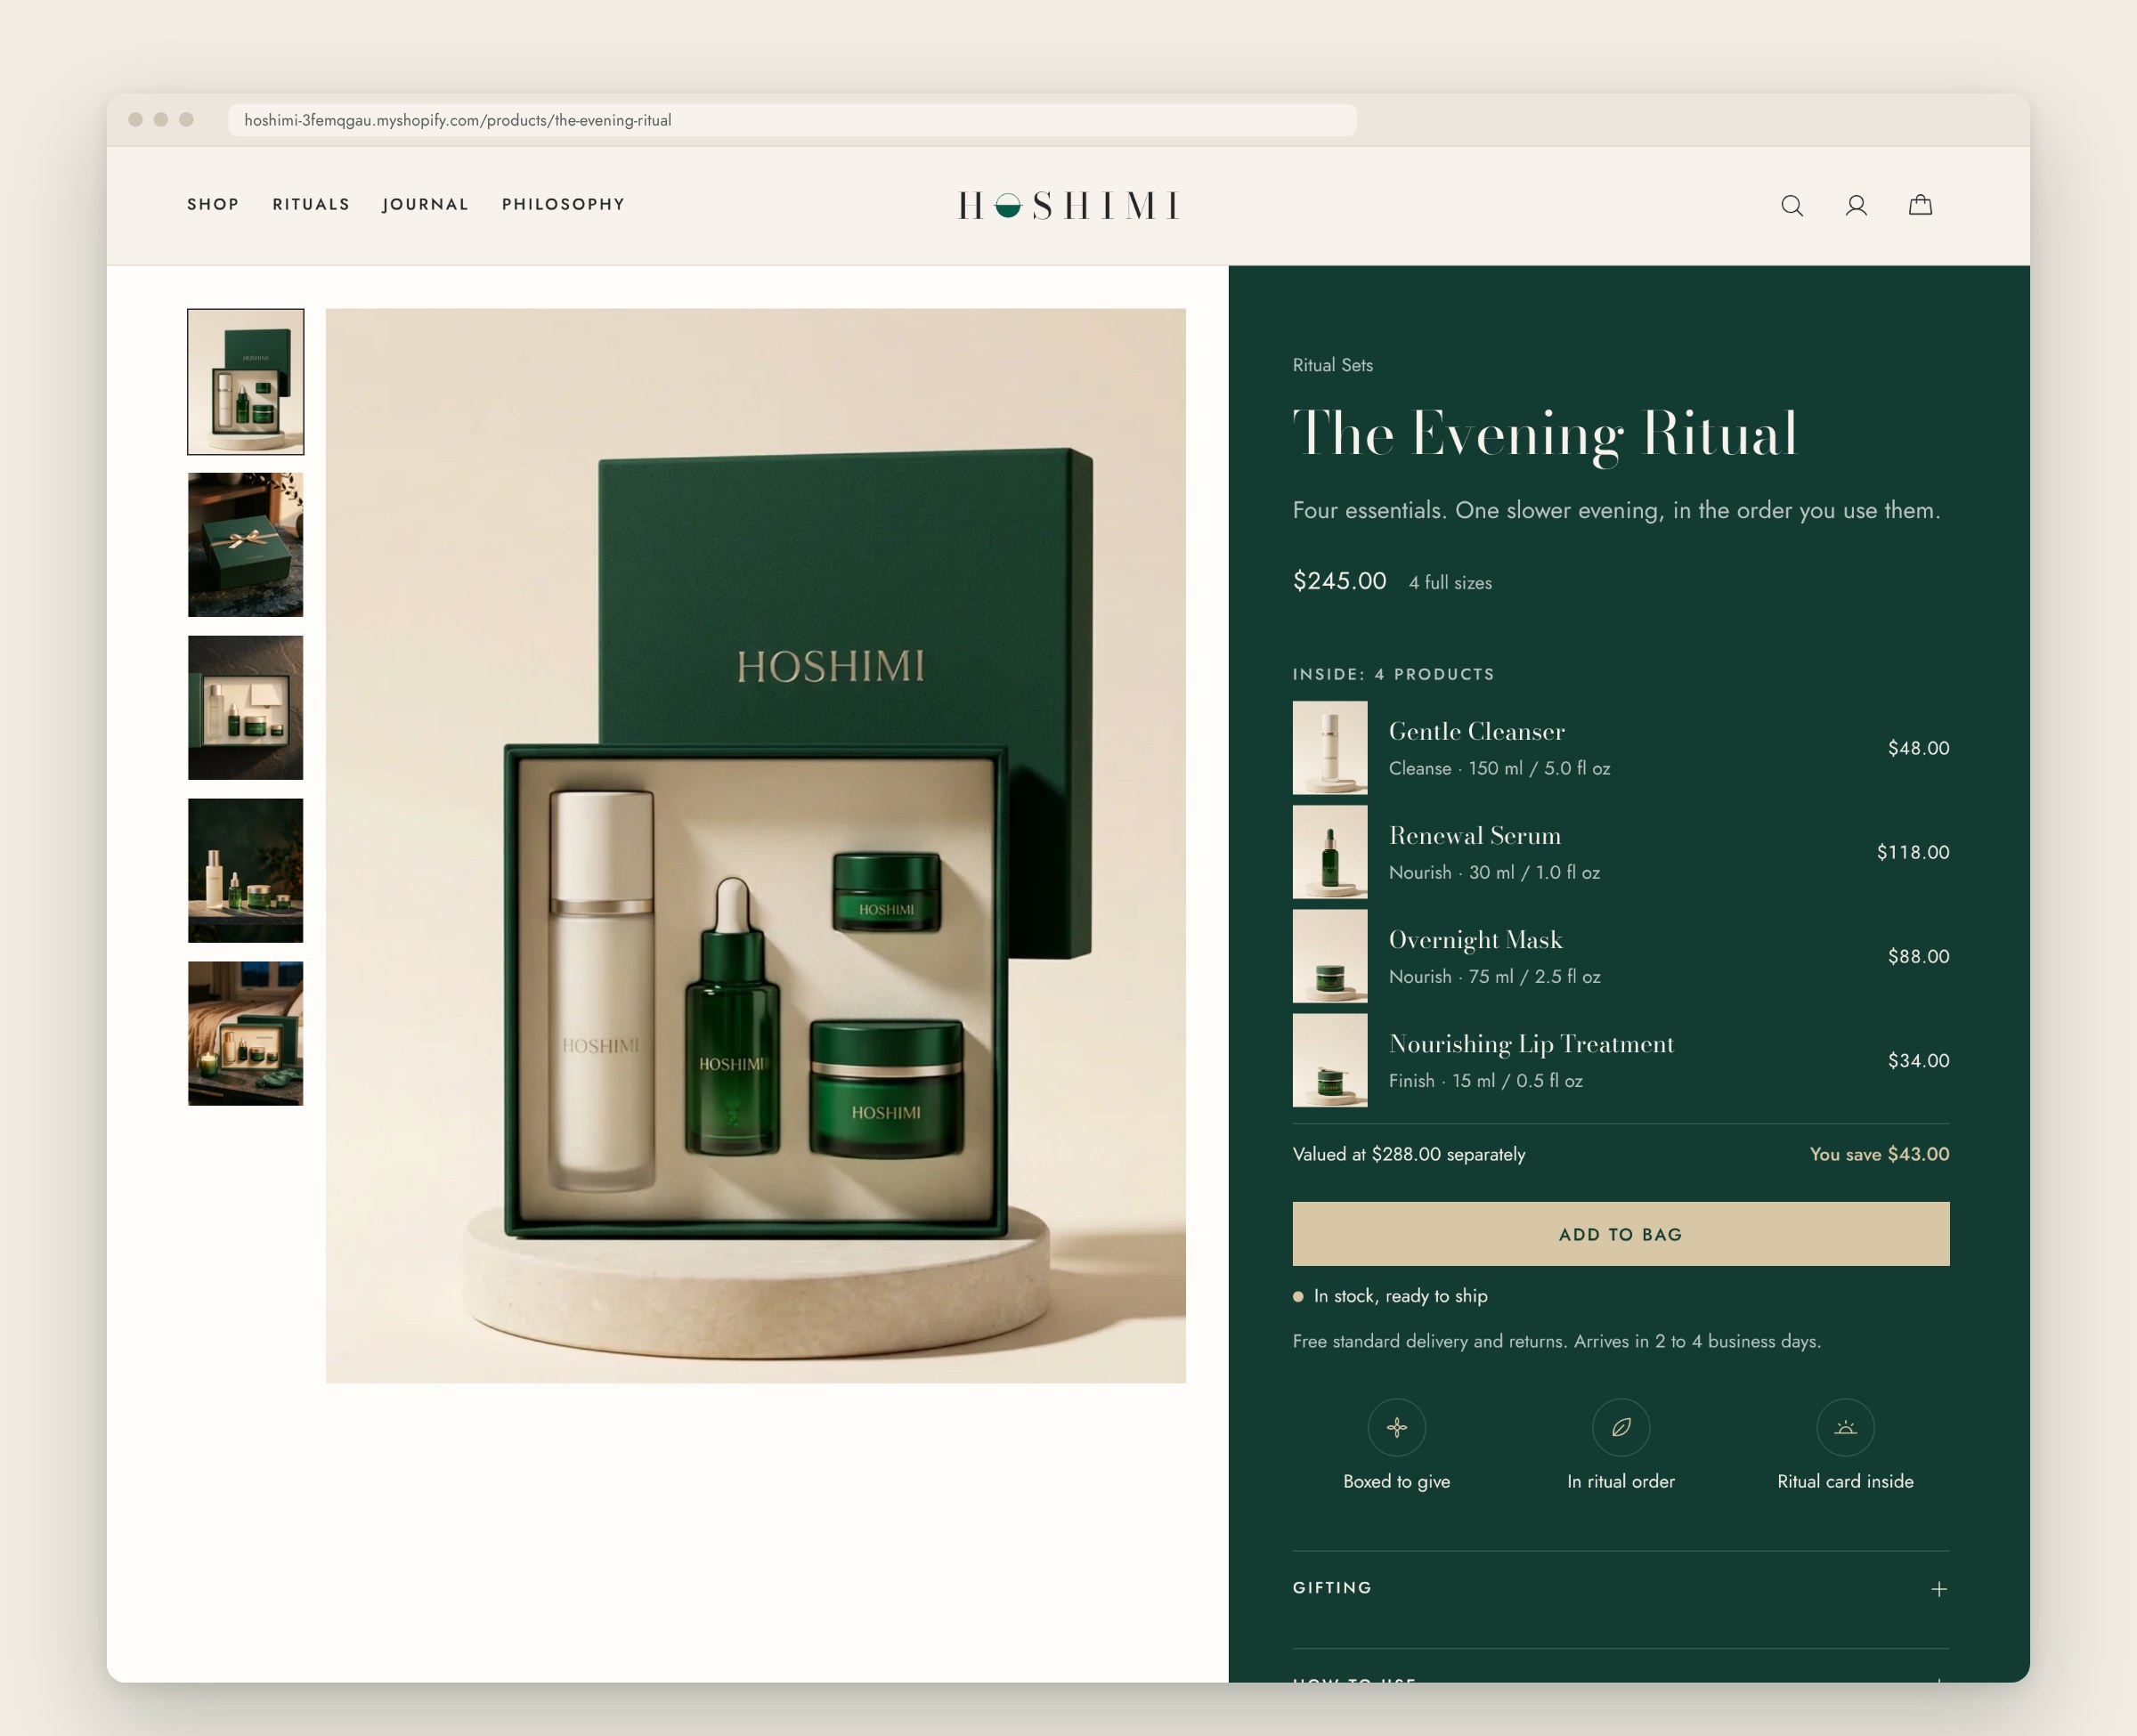Open the Philosophy menu item
The width and height of the screenshot is (2137, 1736).
click(563, 204)
